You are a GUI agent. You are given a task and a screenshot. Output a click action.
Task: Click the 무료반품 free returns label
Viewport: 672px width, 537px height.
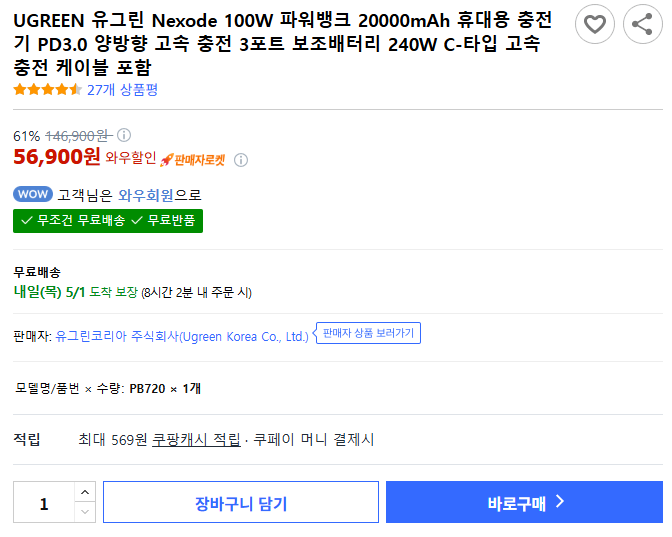click(166, 220)
